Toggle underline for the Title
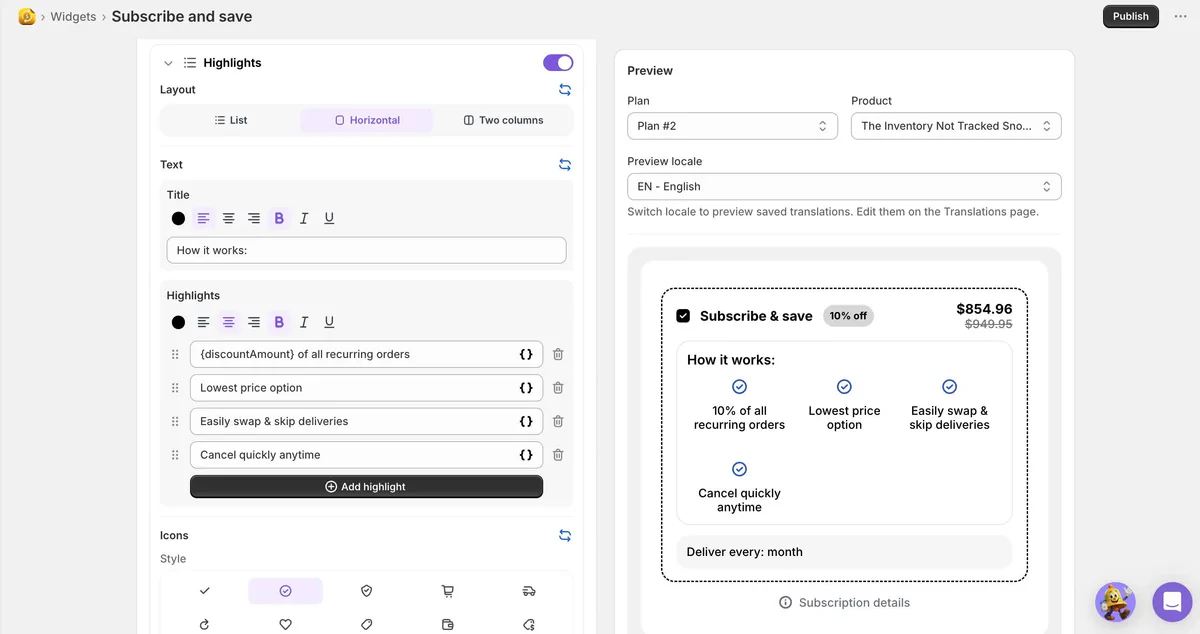Image resolution: width=1200 pixels, height=634 pixels. click(x=329, y=218)
